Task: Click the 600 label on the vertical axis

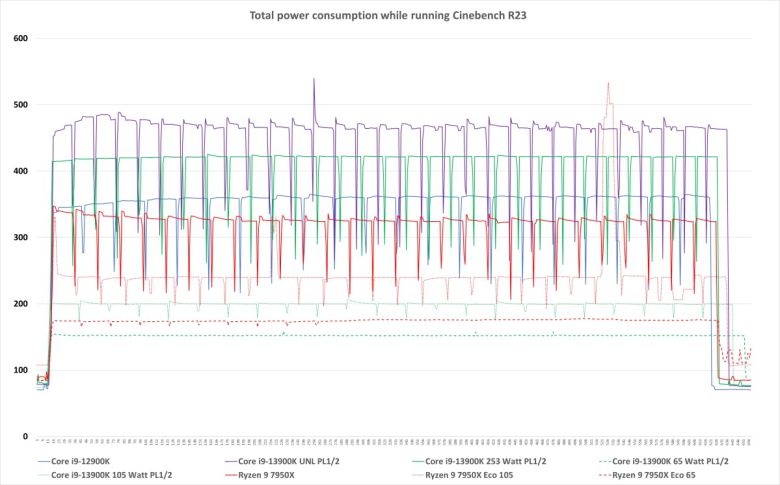Action: click(x=21, y=38)
